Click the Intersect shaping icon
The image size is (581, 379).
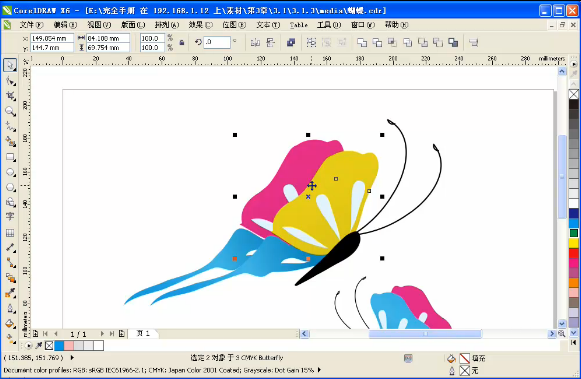[x=392, y=43]
